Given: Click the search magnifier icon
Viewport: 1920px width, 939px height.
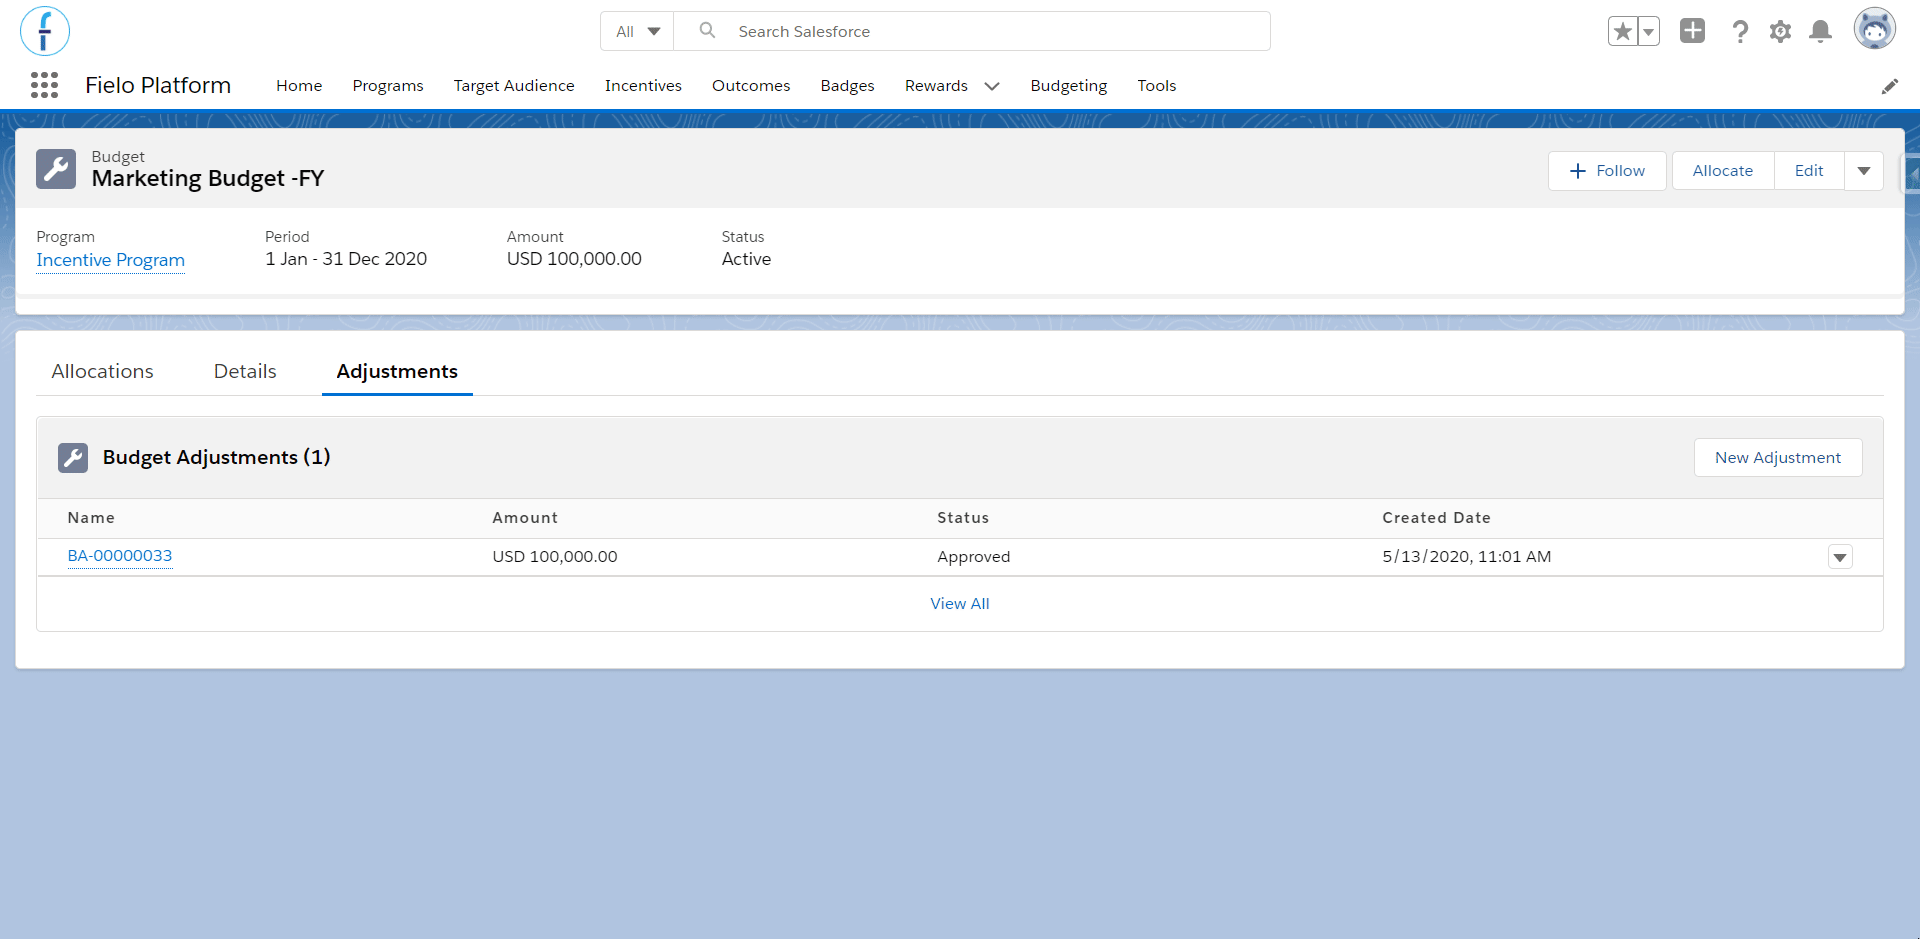Looking at the screenshot, I should (x=707, y=31).
